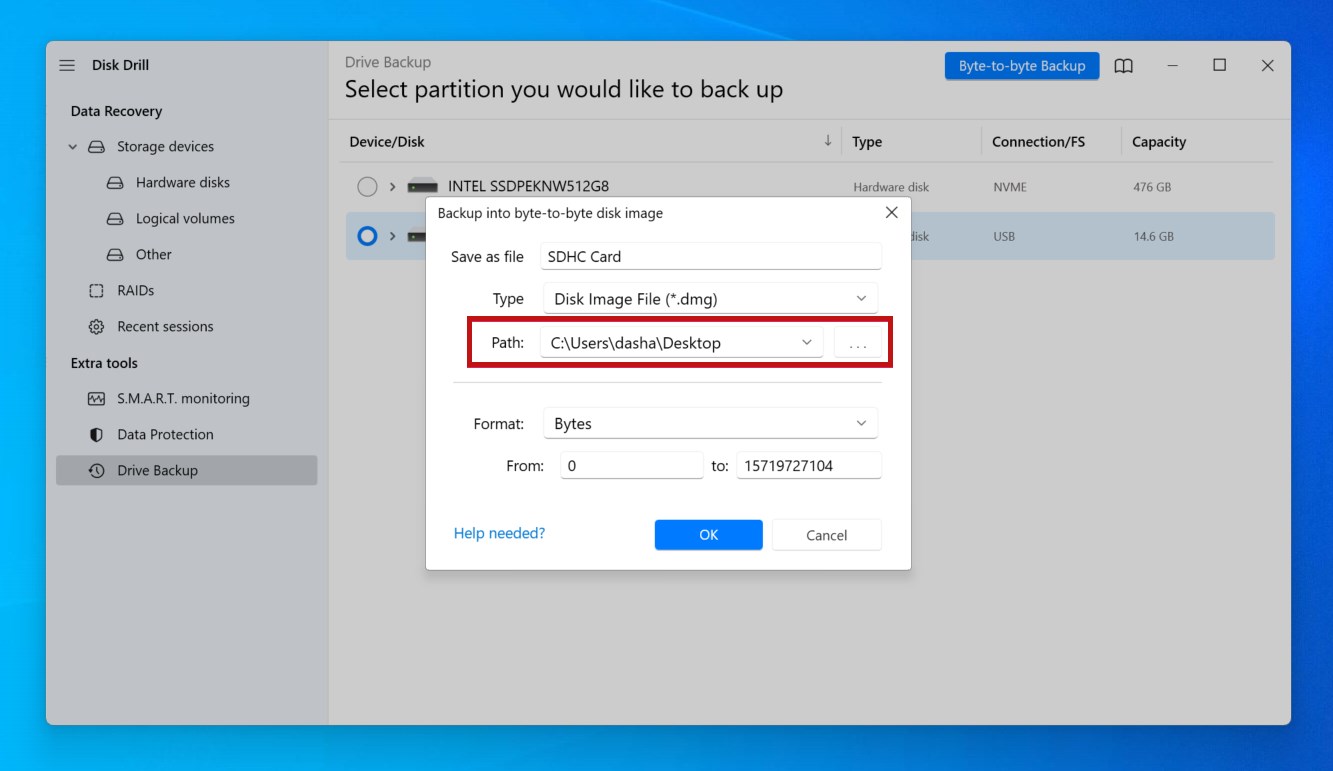Screen dimensions: 1333x771
Task: Click the Other drive icon in sidebar
Action: [115, 255]
